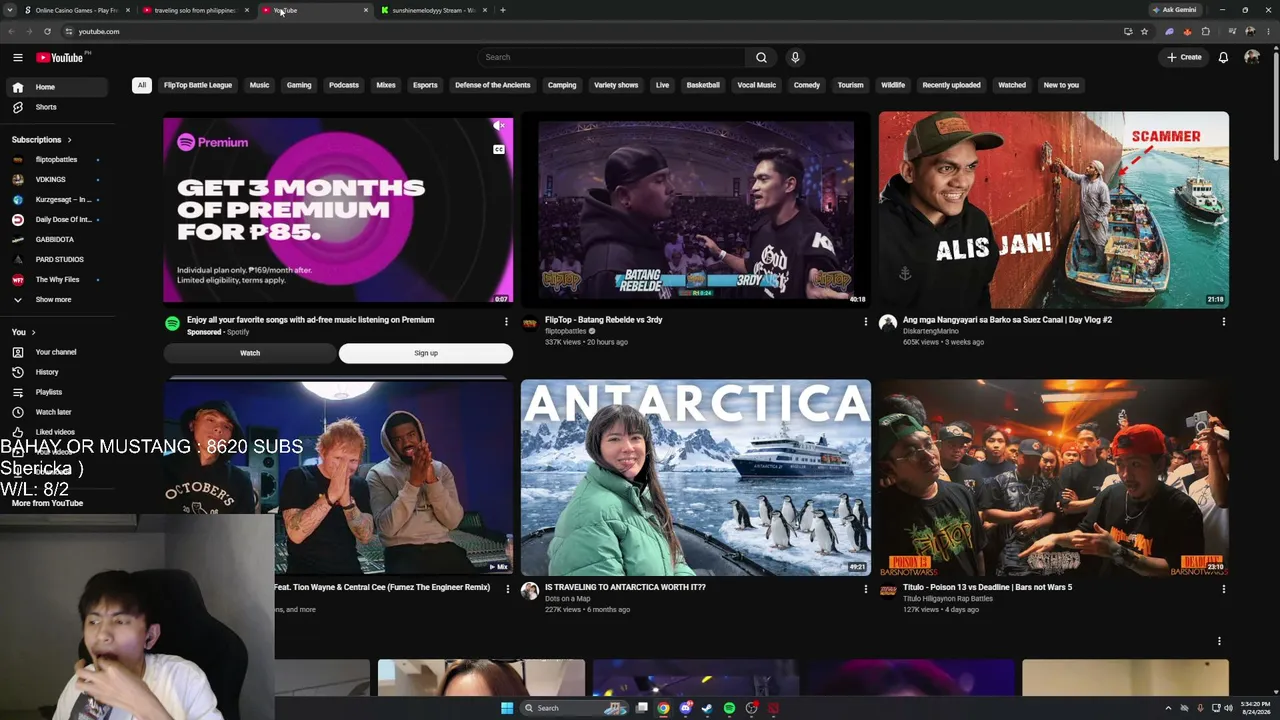Open the Chrome three-dot menu
1280x720 pixels.
pyautogui.click(x=1268, y=31)
